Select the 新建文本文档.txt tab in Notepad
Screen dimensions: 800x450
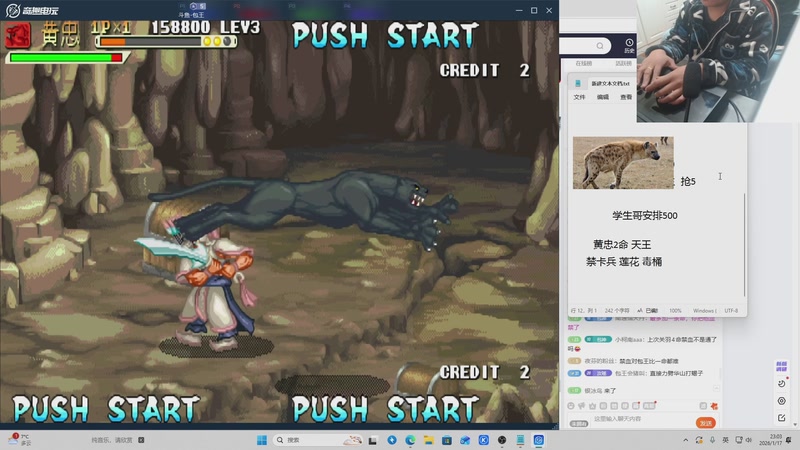pyautogui.click(x=610, y=83)
